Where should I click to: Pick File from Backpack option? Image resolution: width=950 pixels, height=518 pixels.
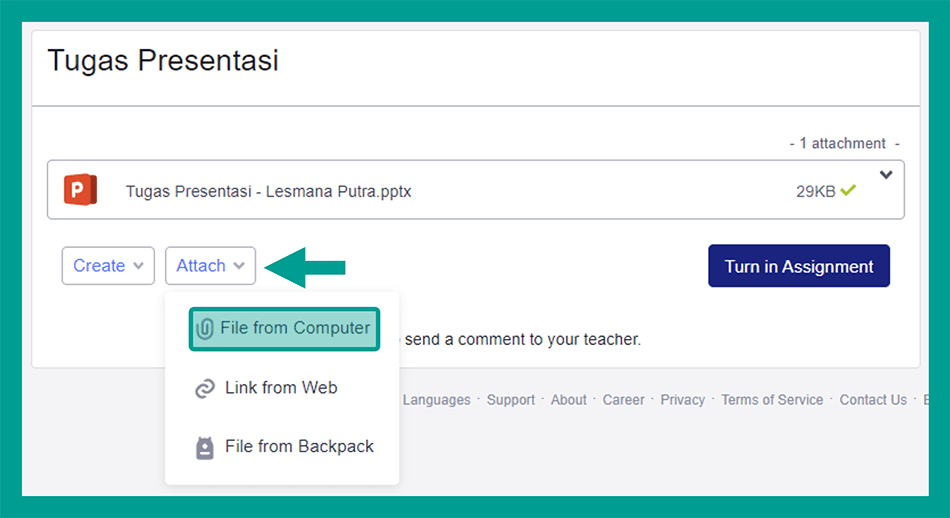299,446
